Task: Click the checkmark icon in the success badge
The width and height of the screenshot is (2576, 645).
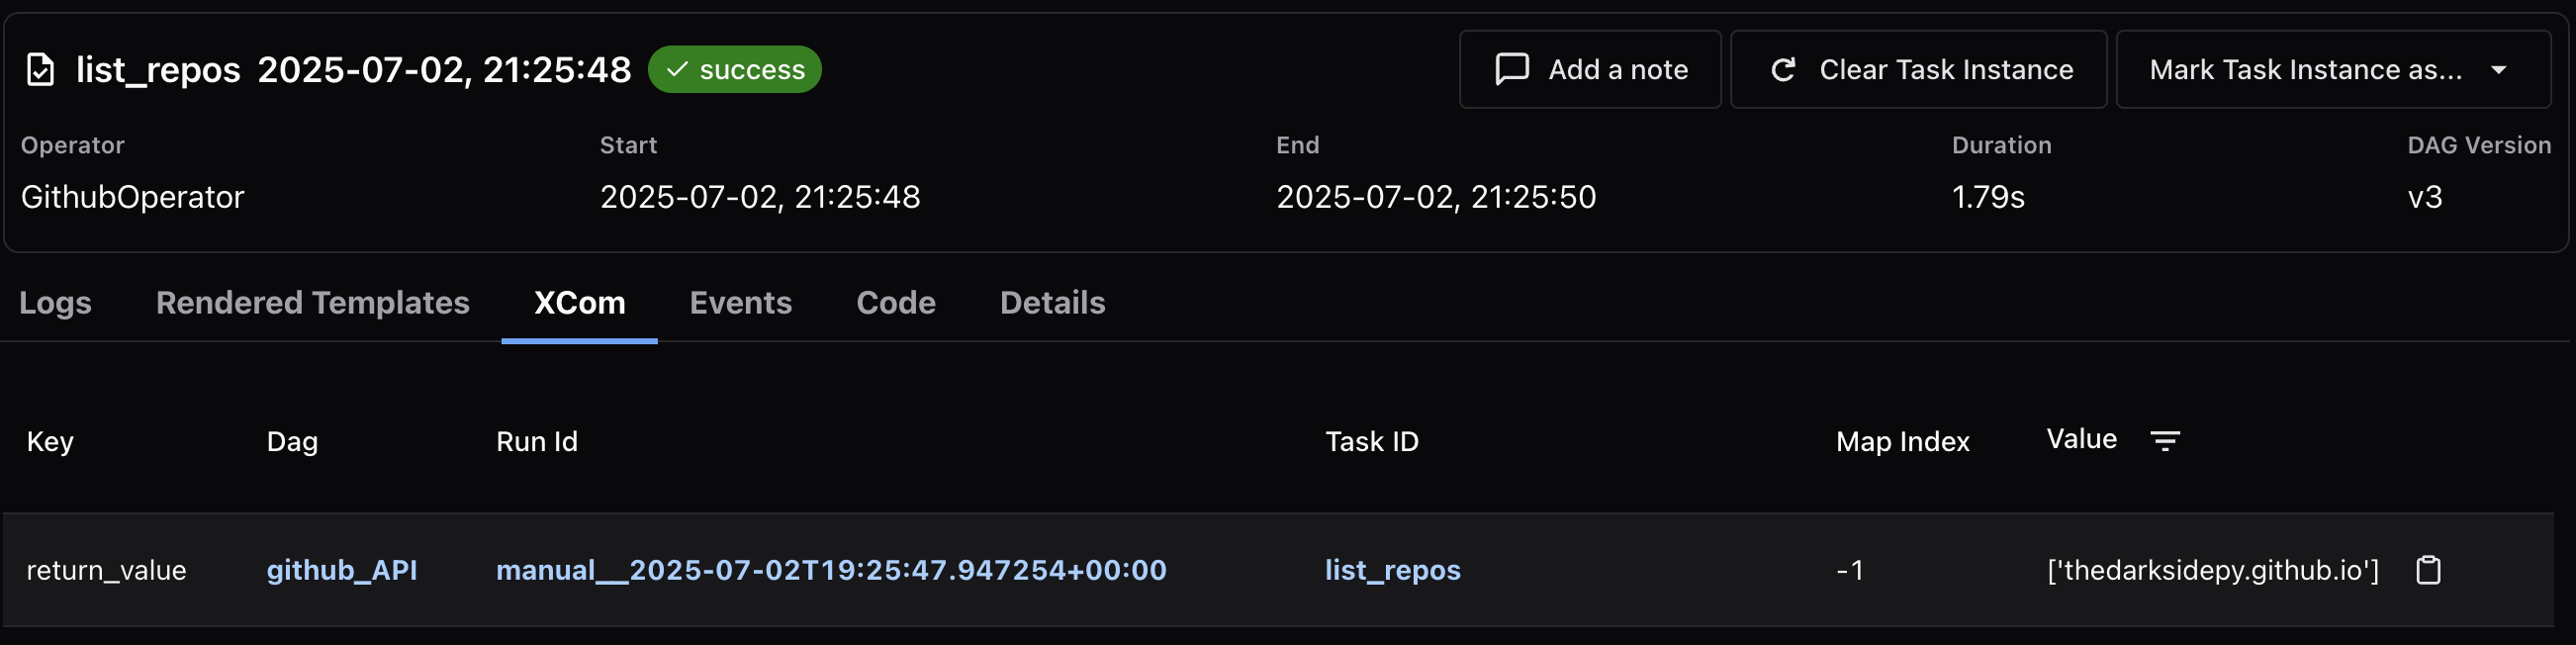Action: tap(677, 69)
